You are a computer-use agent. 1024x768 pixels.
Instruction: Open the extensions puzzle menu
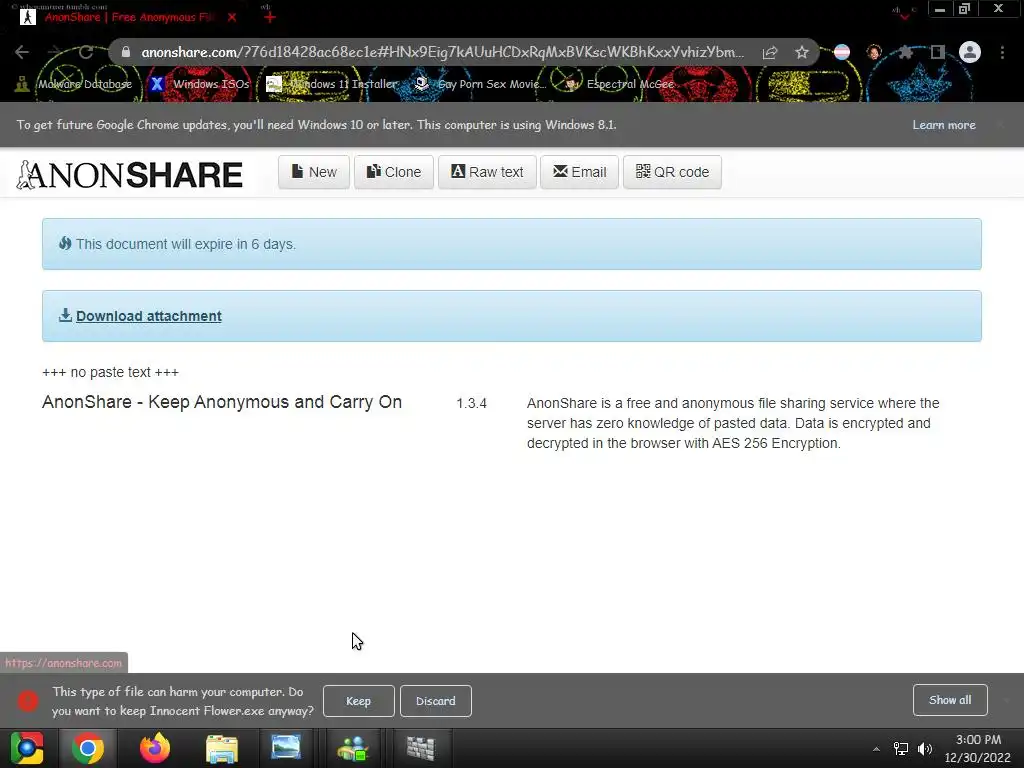[x=905, y=52]
